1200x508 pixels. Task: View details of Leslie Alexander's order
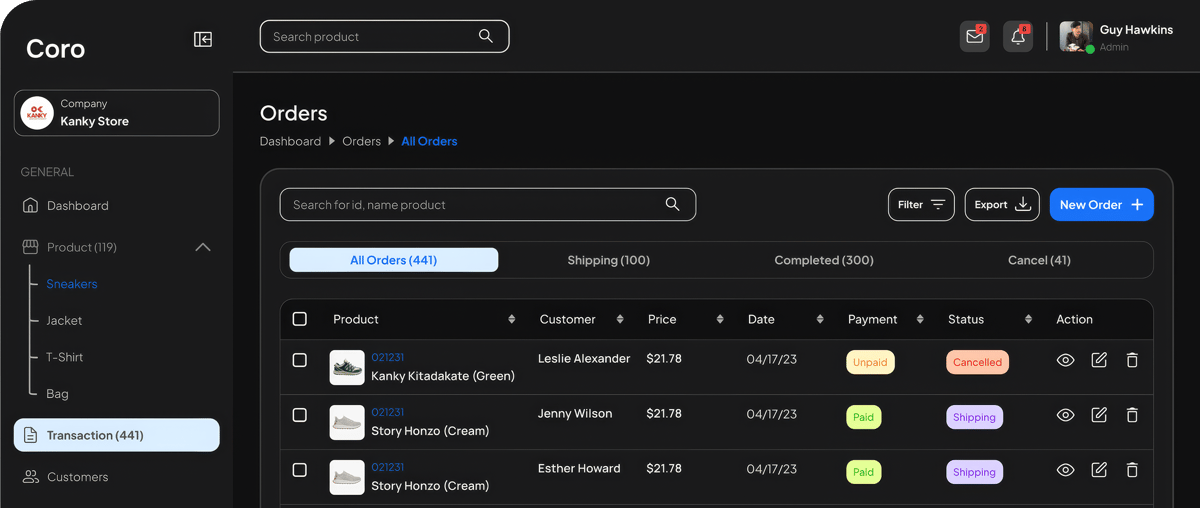point(1066,360)
